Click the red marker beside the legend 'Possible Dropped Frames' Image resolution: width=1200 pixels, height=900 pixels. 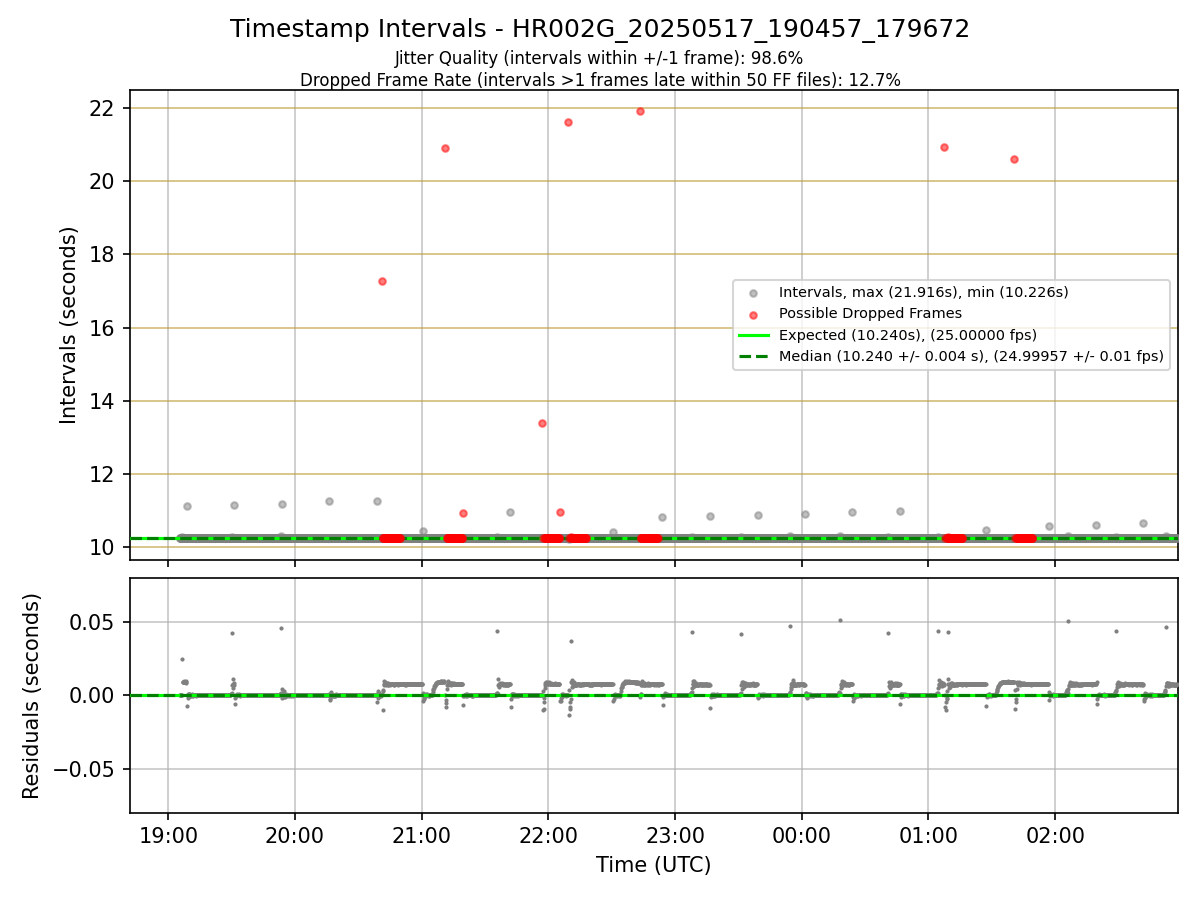(x=753, y=314)
